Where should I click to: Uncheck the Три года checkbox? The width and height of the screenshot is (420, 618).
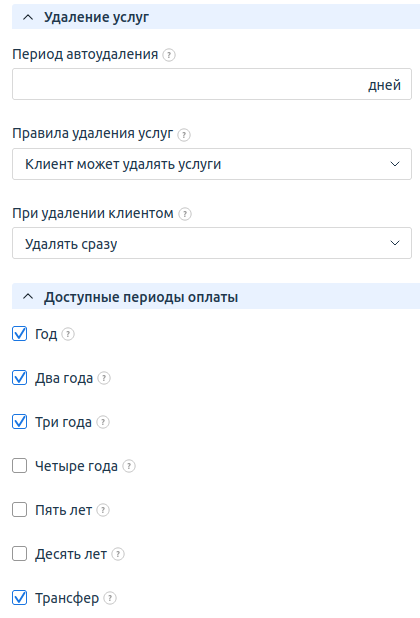20,422
